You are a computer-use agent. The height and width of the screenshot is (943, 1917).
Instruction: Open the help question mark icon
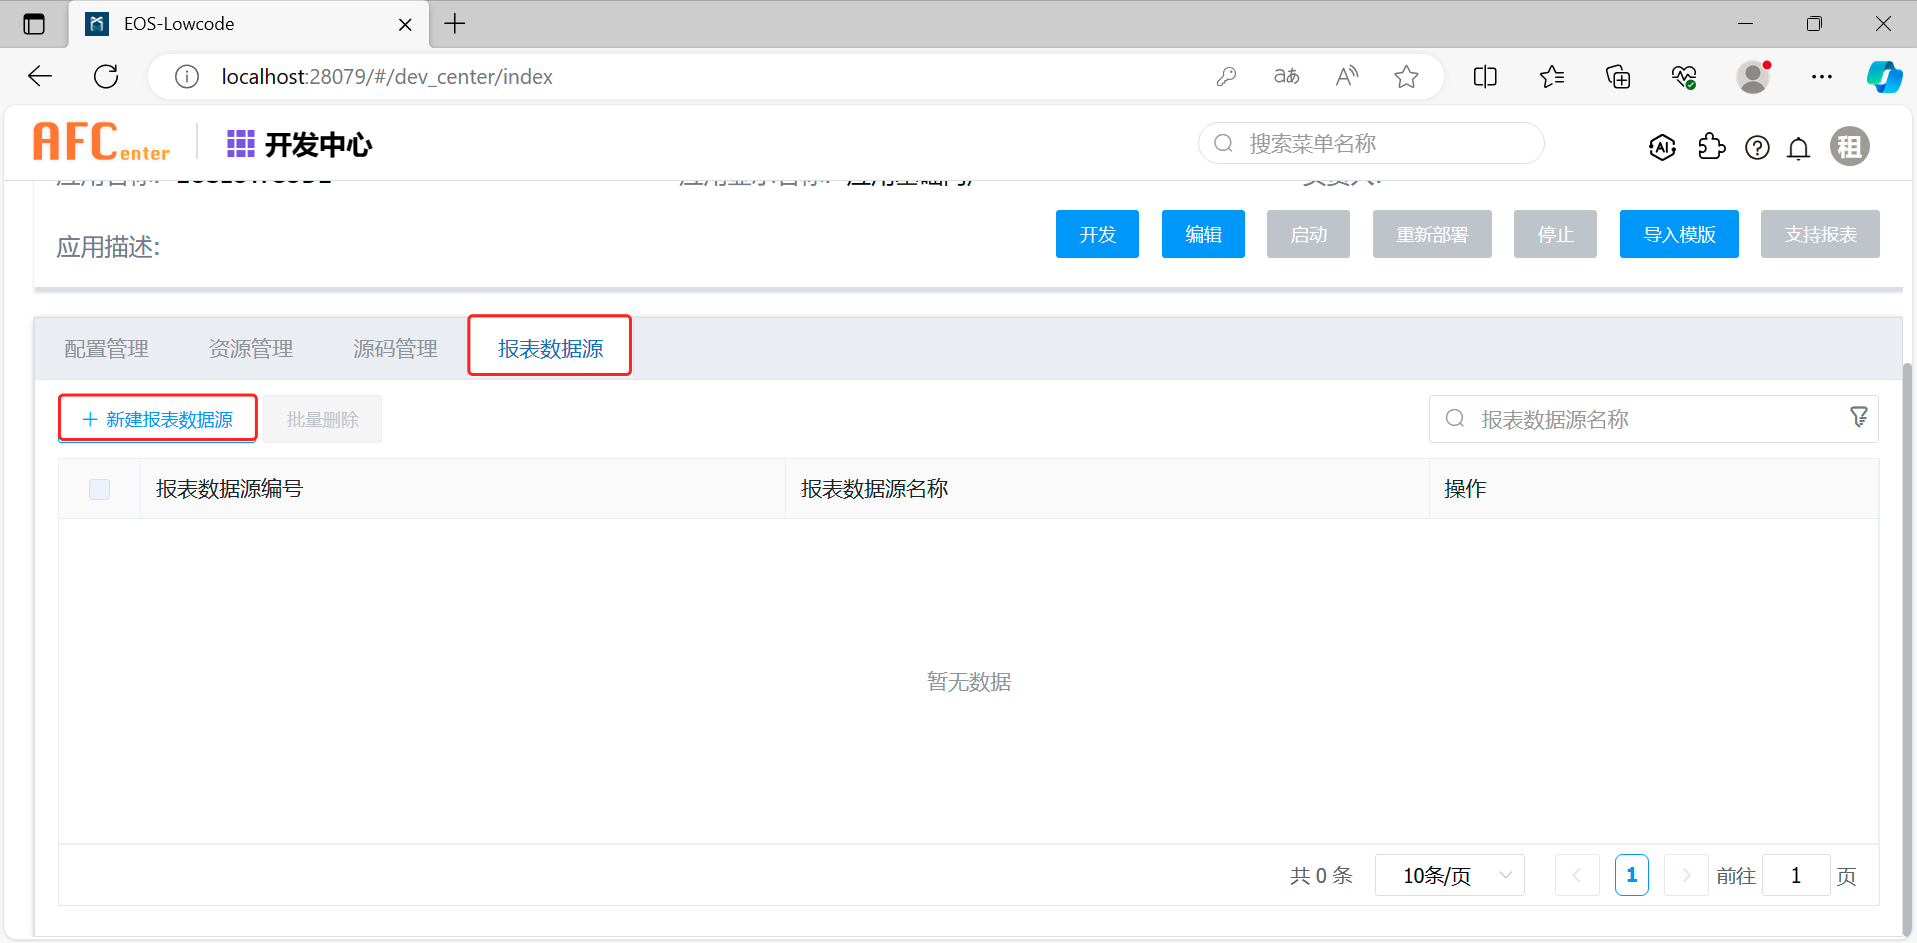click(1757, 148)
